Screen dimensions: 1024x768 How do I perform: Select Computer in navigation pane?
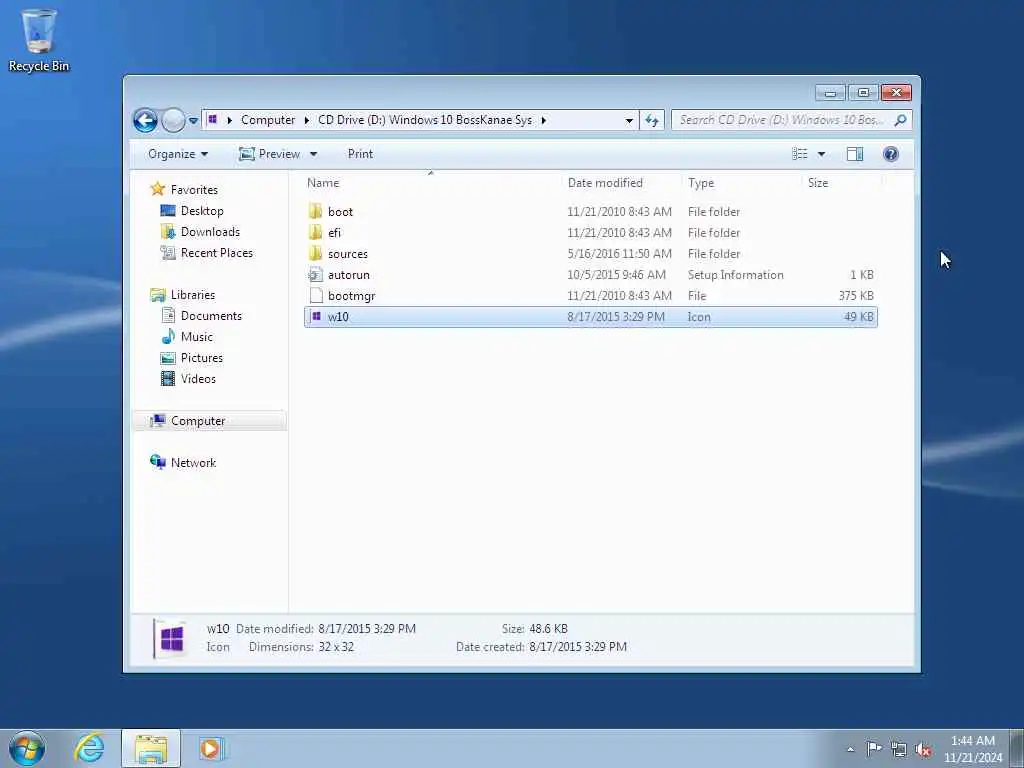[x=209, y=421]
